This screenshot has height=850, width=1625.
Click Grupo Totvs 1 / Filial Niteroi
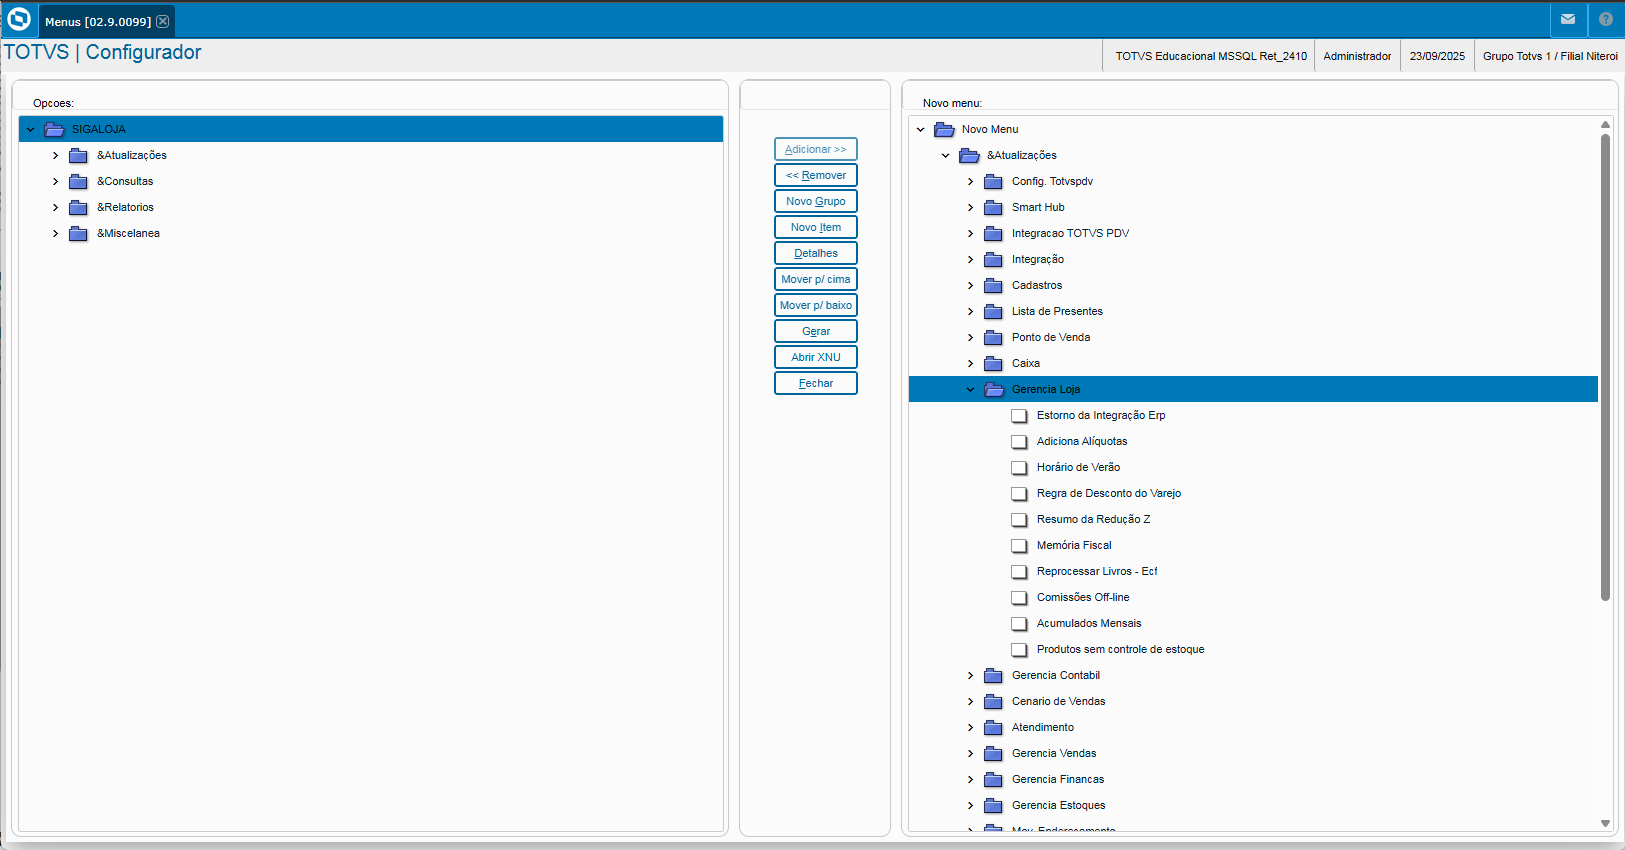point(1550,56)
